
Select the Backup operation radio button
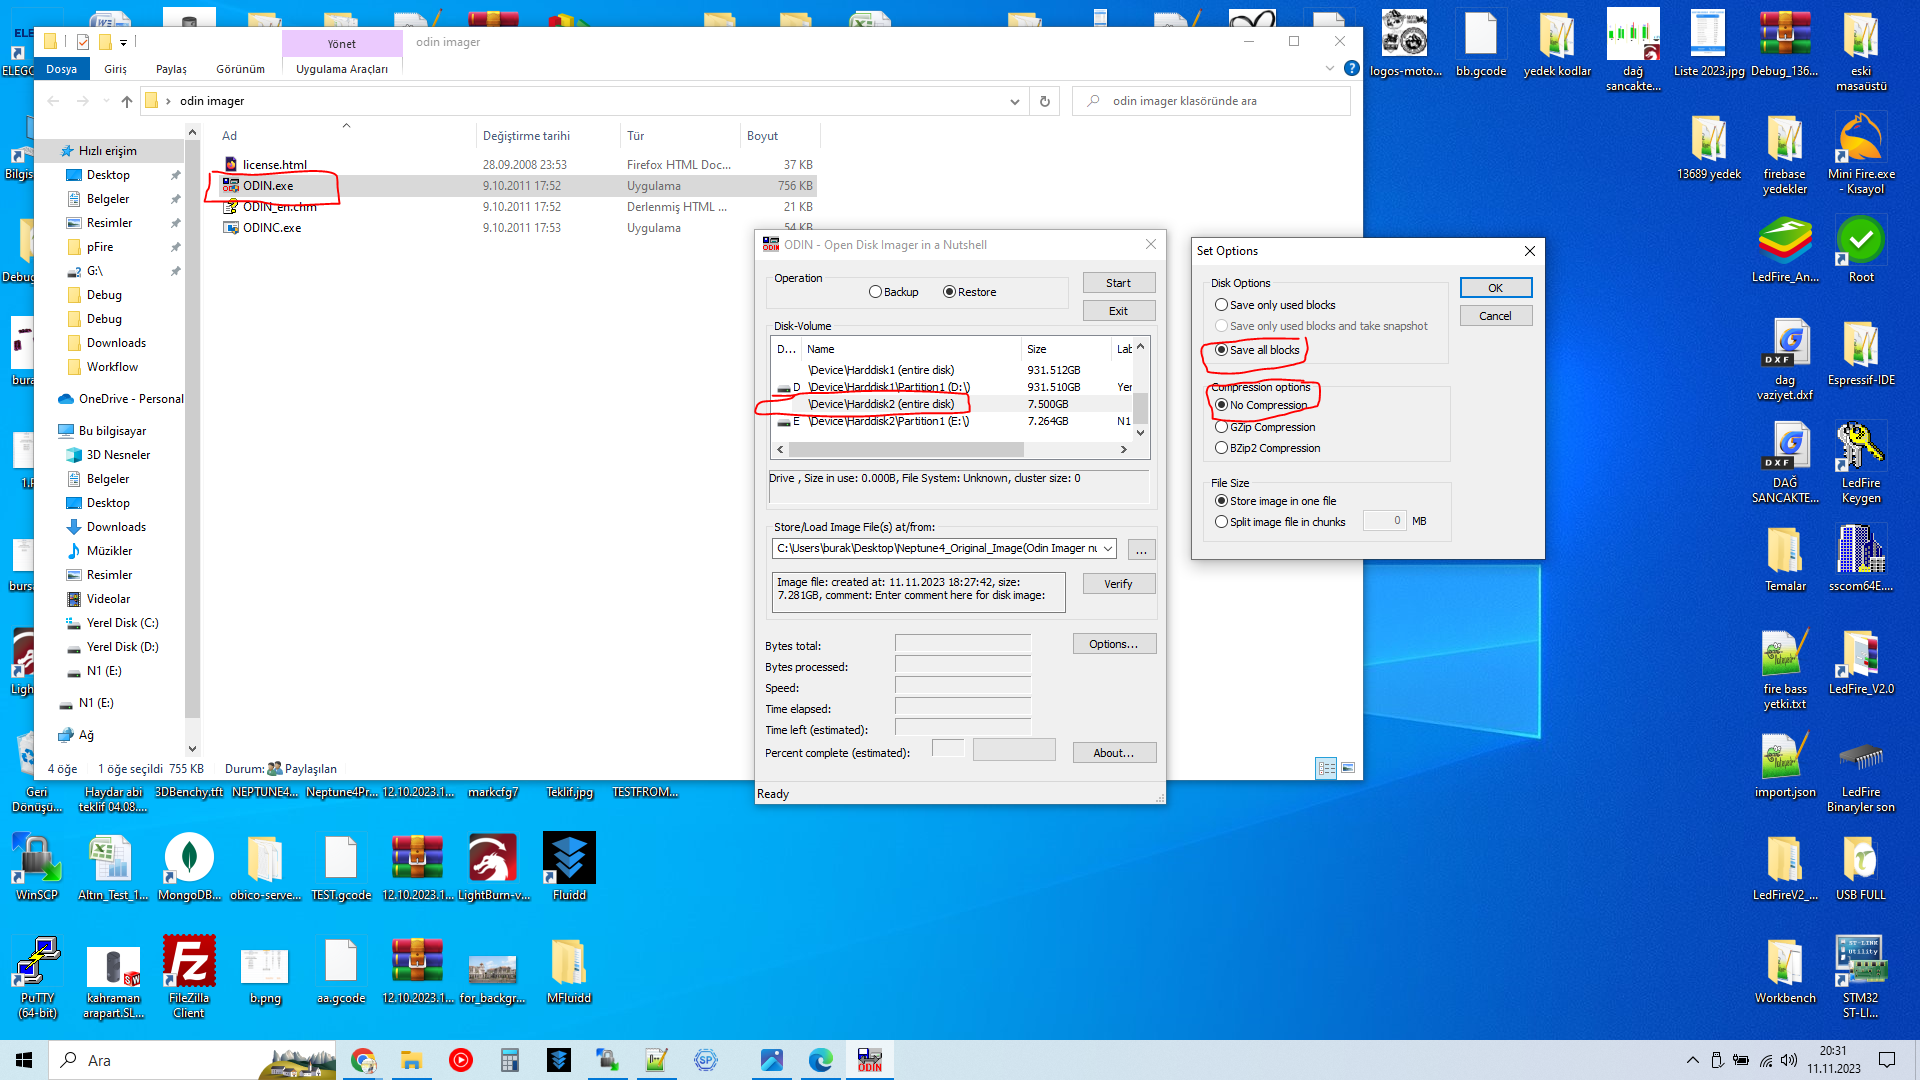(x=876, y=292)
